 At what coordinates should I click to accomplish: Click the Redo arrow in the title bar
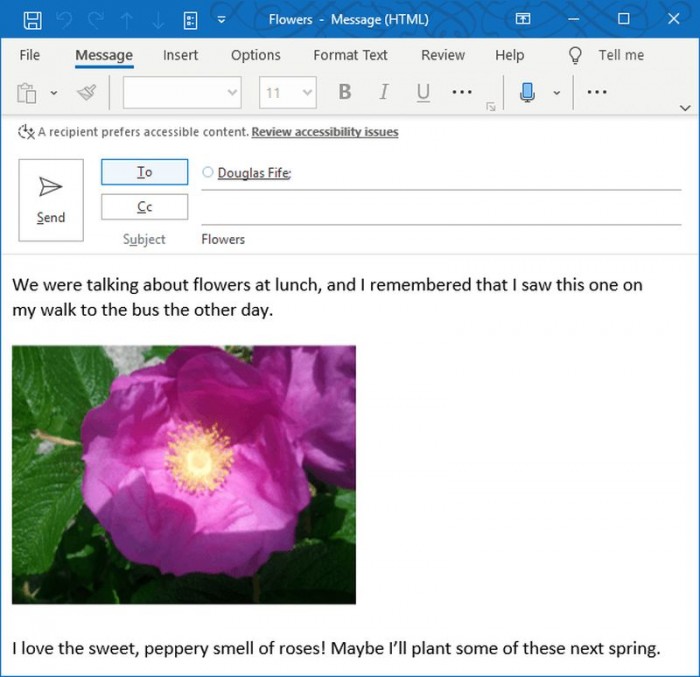tap(96, 20)
